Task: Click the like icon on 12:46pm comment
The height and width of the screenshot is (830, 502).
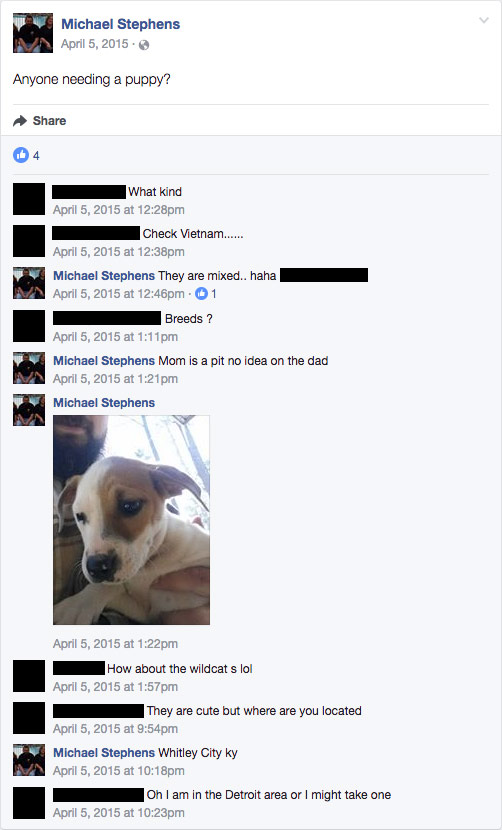Action: tap(201, 293)
